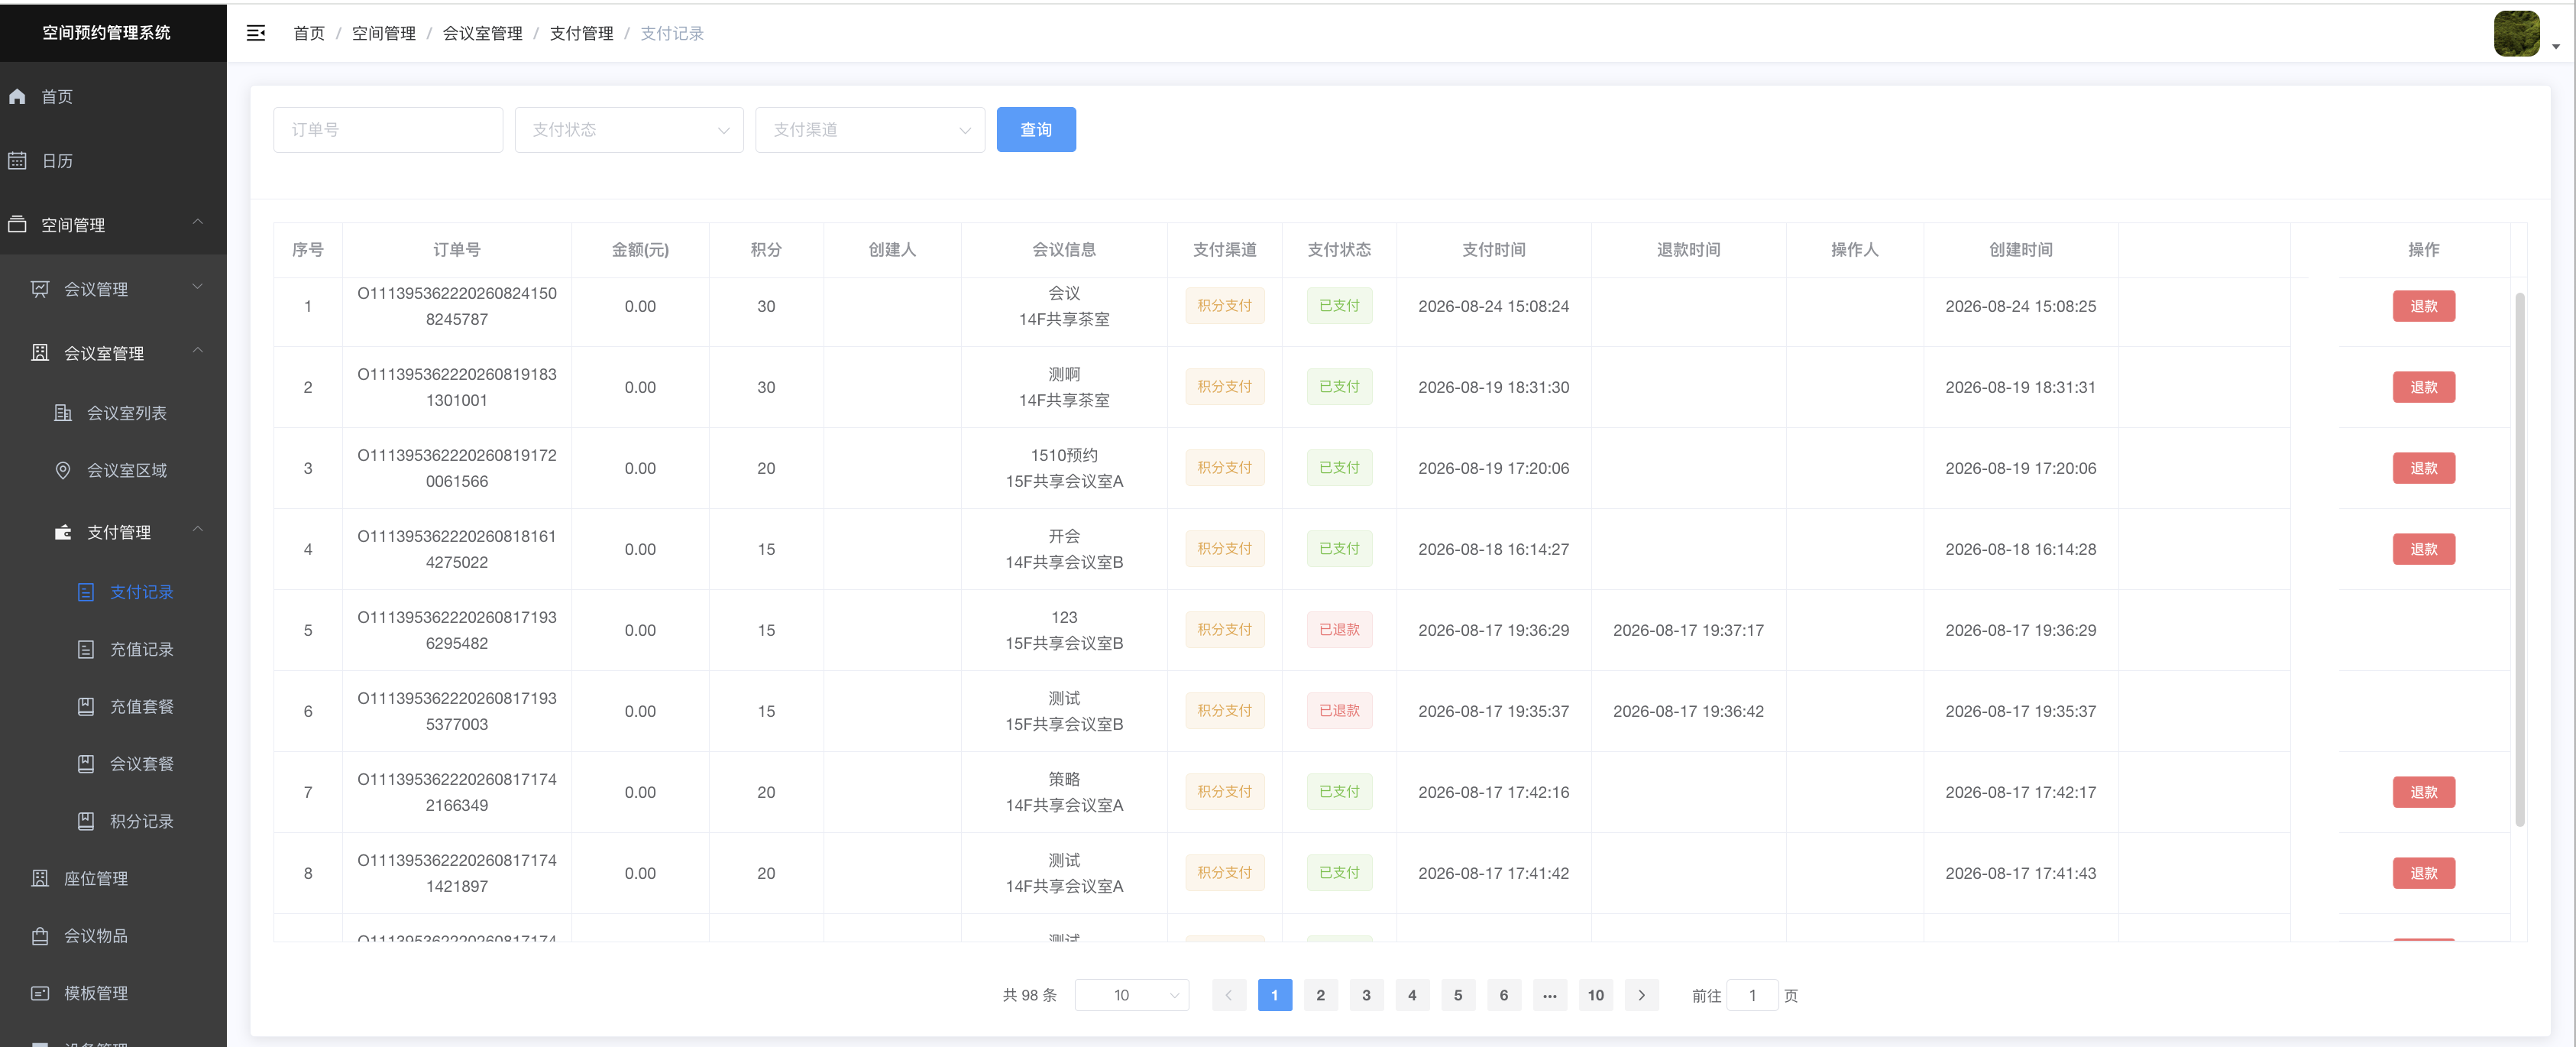Image resolution: width=2576 pixels, height=1047 pixels.
Task: Click the home icon in the sidebar
Action: pos(17,97)
